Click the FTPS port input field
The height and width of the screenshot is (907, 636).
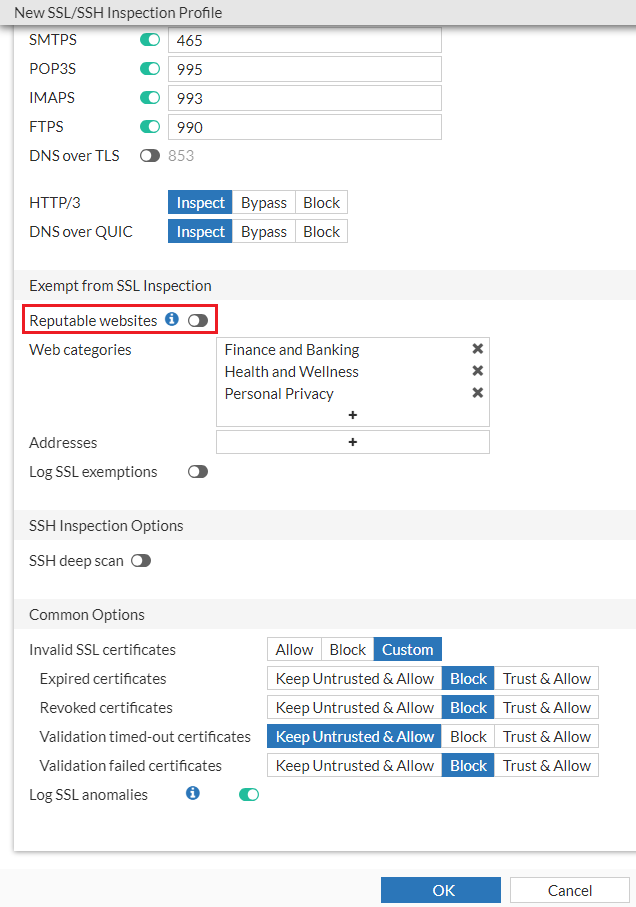305,128
